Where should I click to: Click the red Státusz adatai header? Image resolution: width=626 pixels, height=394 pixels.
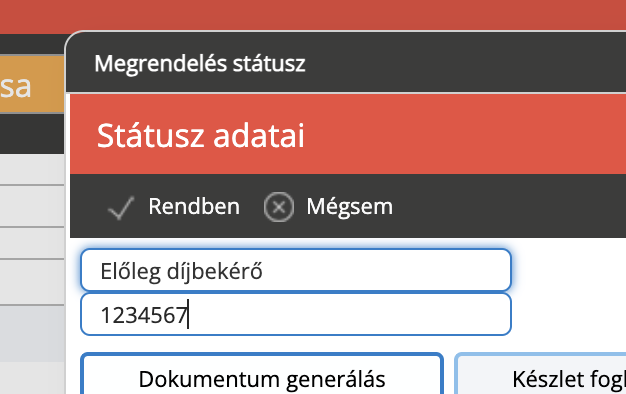pos(348,135)
